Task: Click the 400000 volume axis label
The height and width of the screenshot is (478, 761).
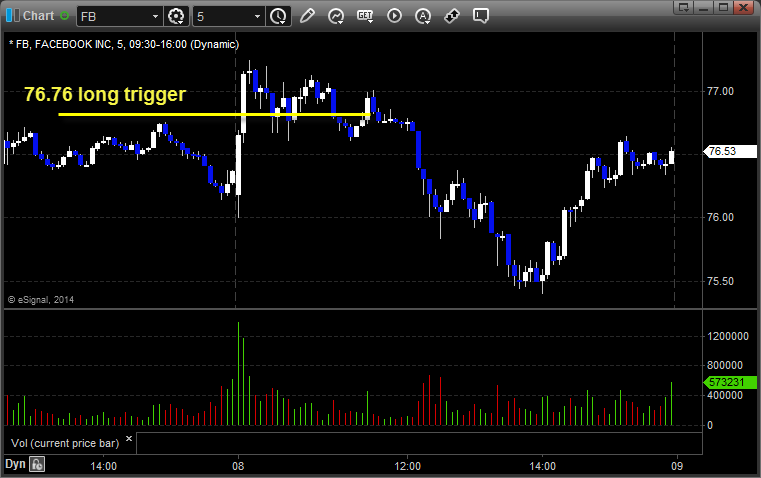Action: coord(725,396)
